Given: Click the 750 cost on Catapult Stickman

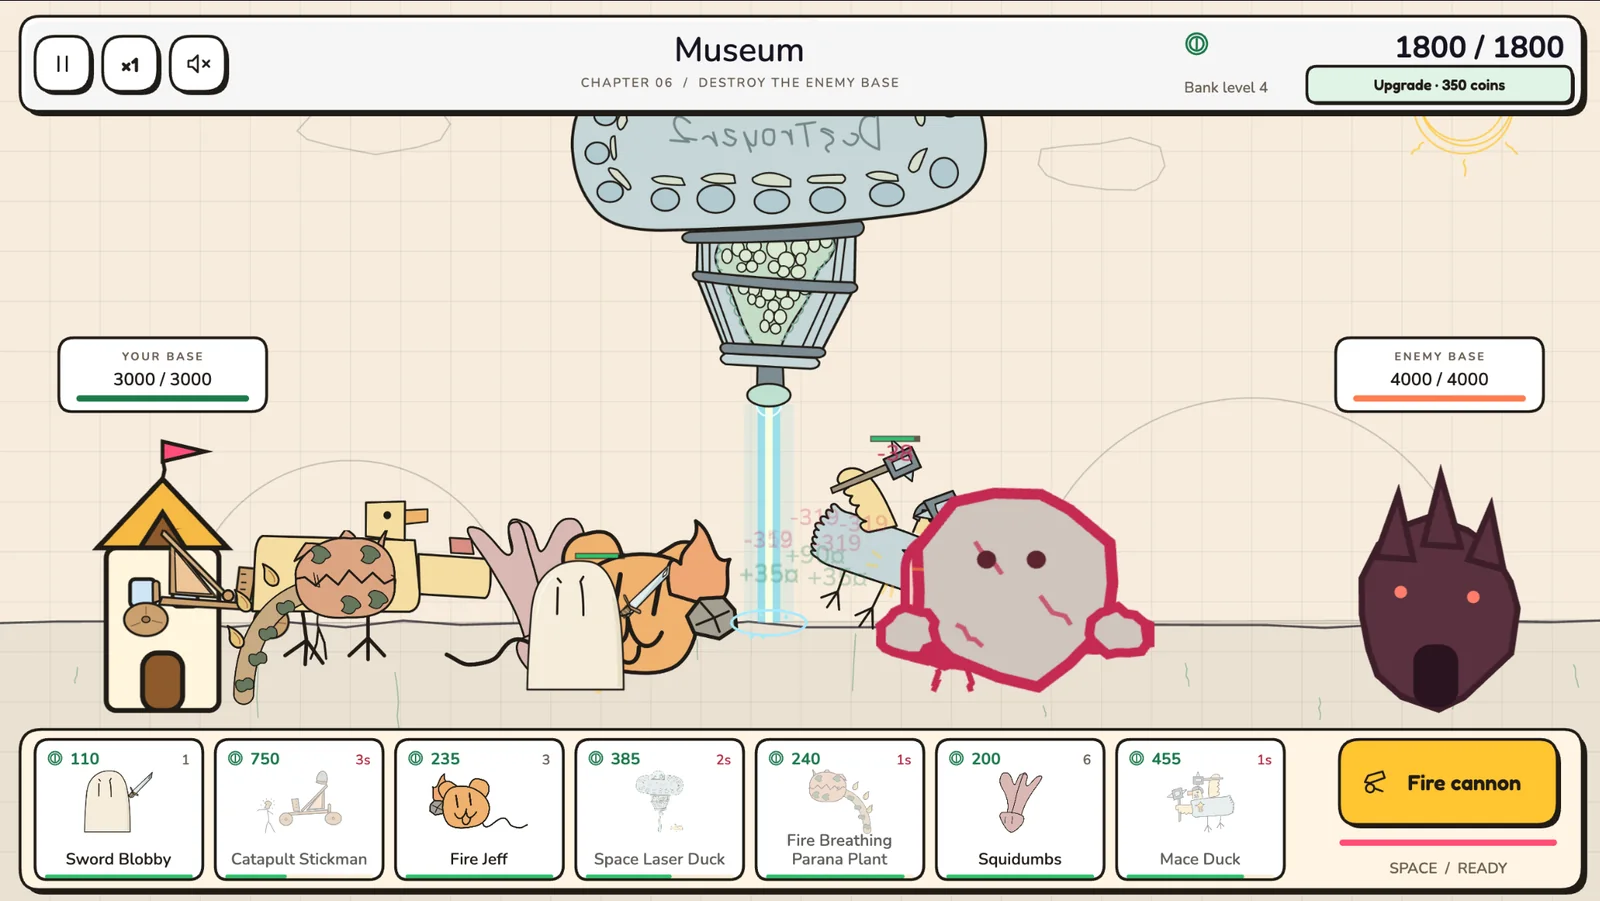Looking at the screenshot, I should tap(265, 759).
